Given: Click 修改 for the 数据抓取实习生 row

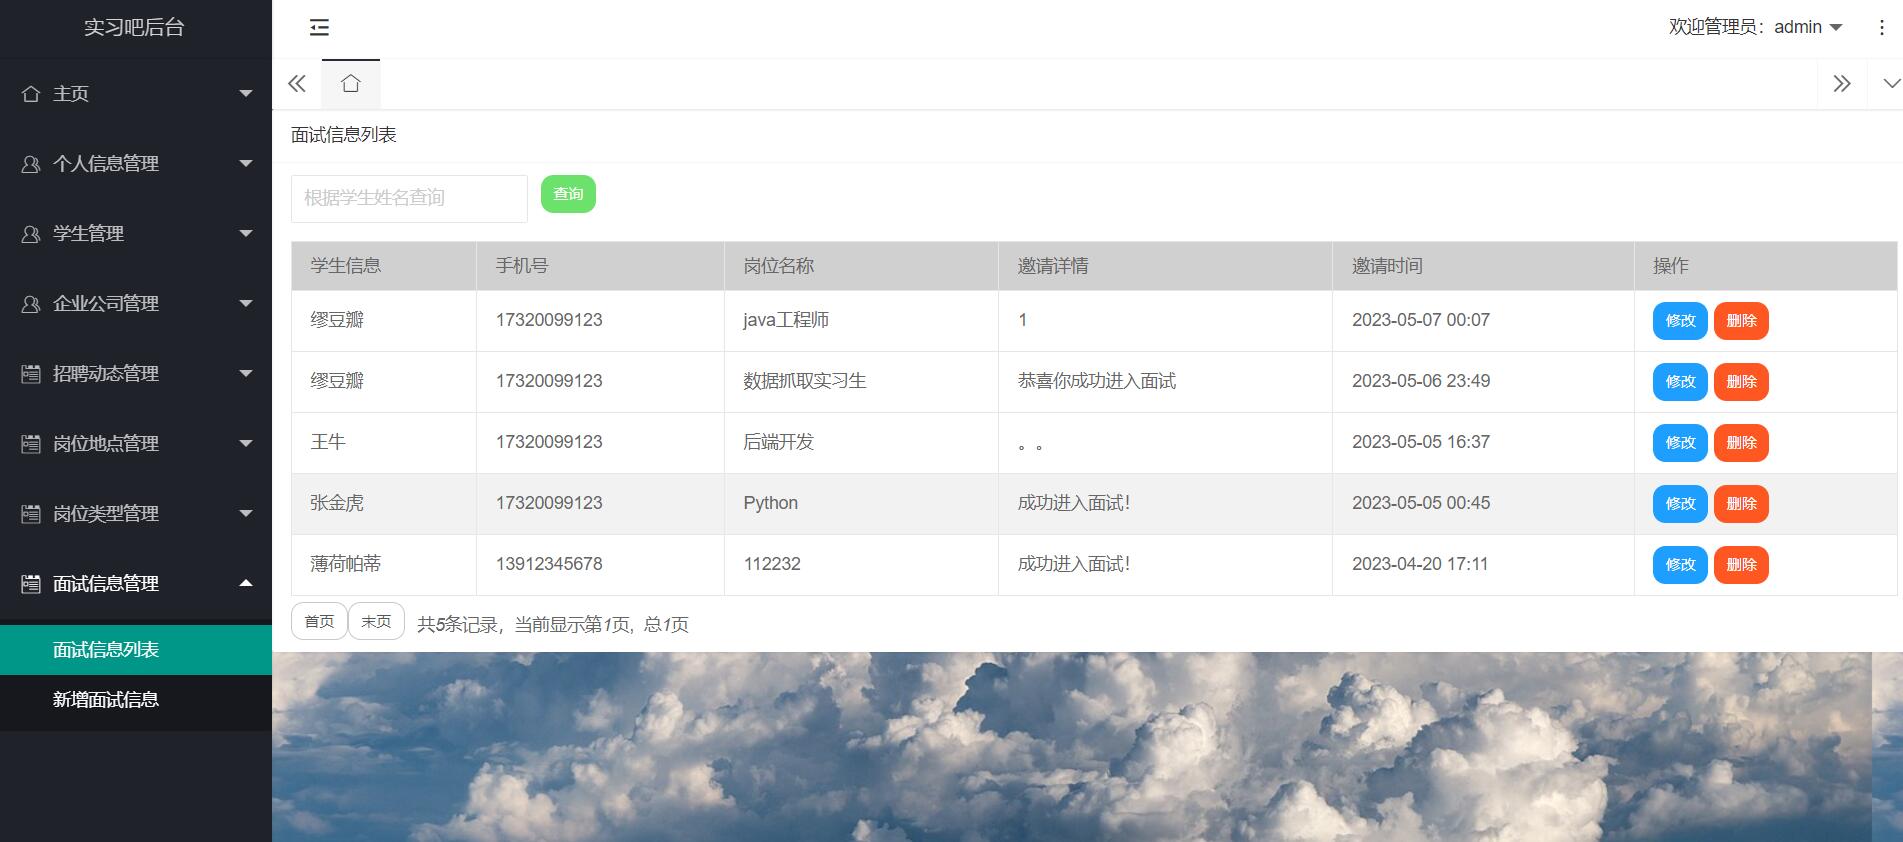Looking at the screenshot, I should point(1680,382).
